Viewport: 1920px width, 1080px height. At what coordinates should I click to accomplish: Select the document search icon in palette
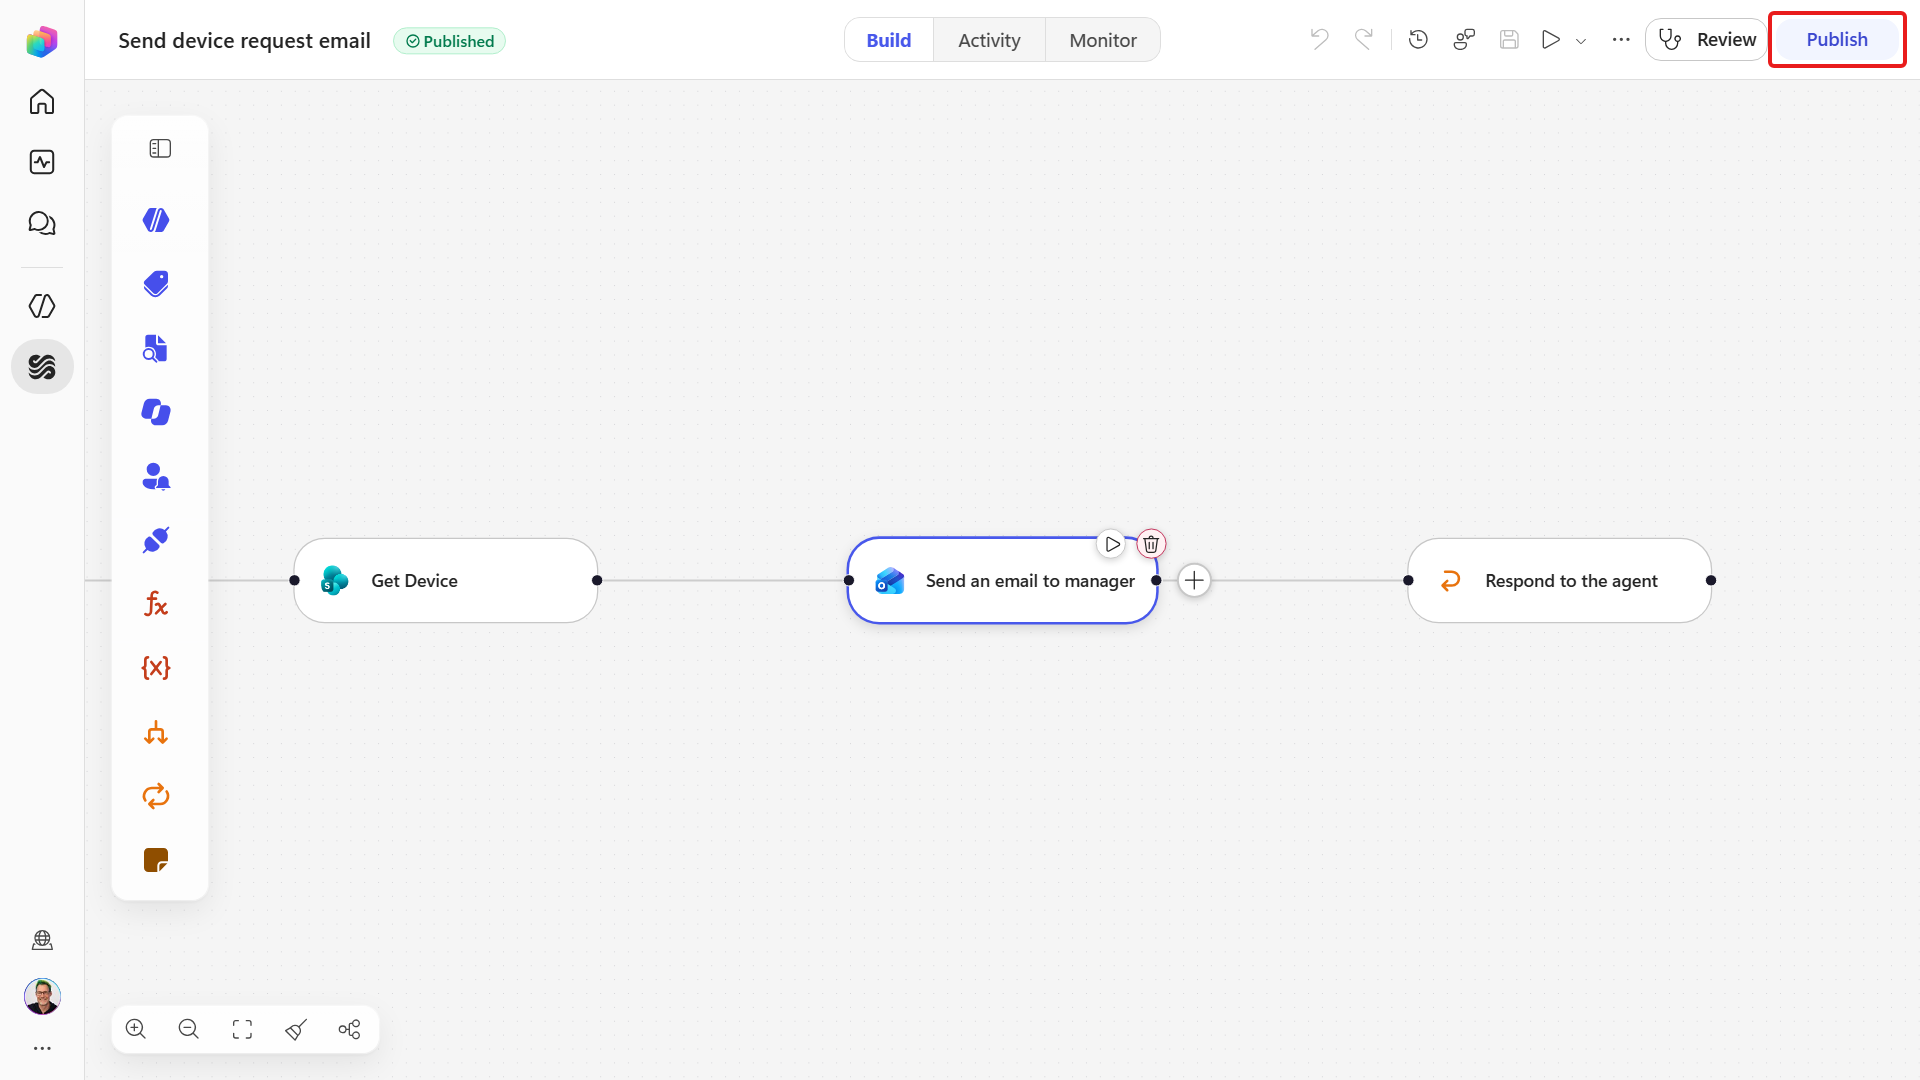(x=156, y=348)
